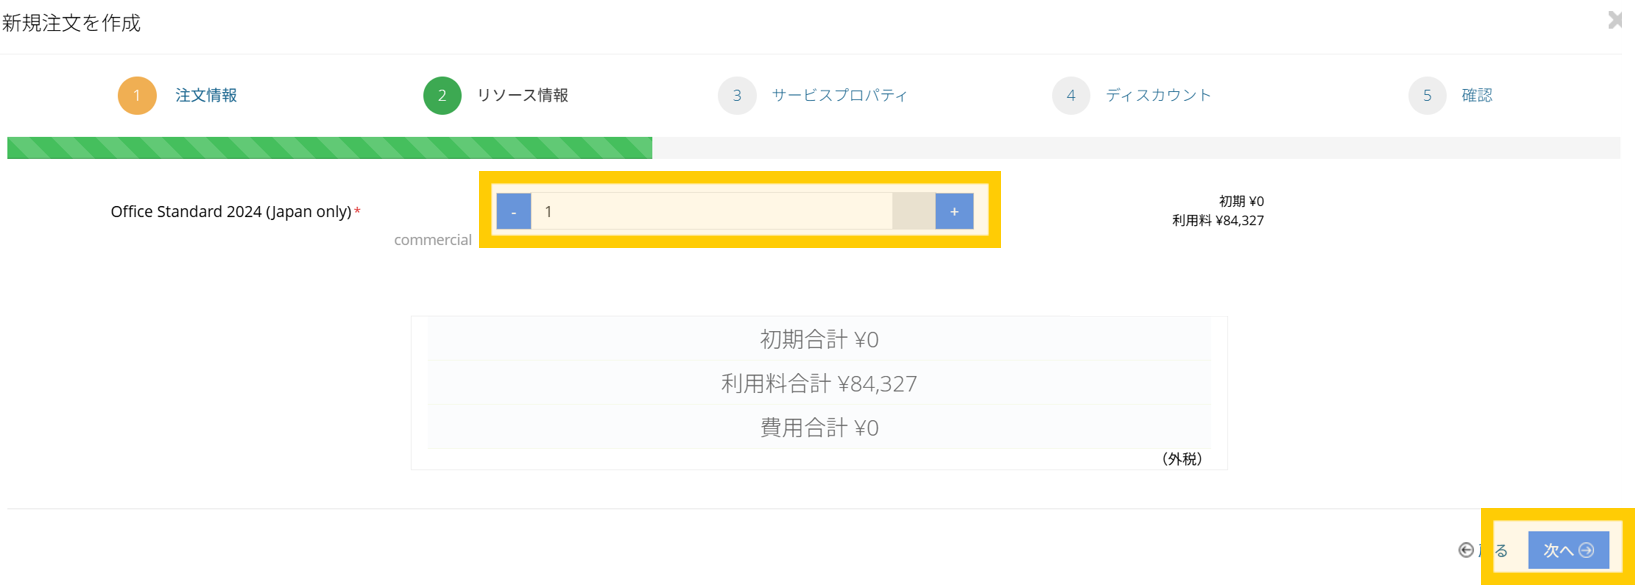Open the ディスカウント step label

tap(1158, 95)
